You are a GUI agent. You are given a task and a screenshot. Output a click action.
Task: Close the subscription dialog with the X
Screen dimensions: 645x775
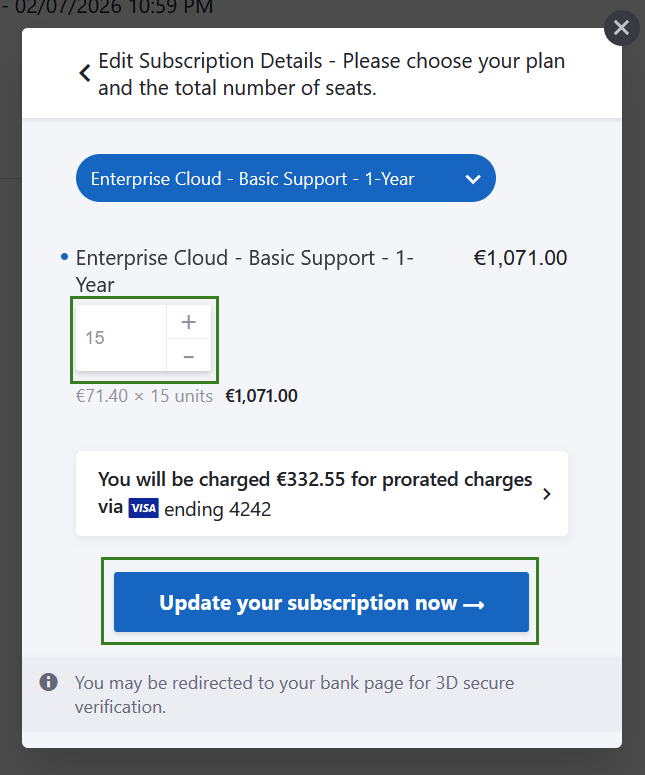621,28
